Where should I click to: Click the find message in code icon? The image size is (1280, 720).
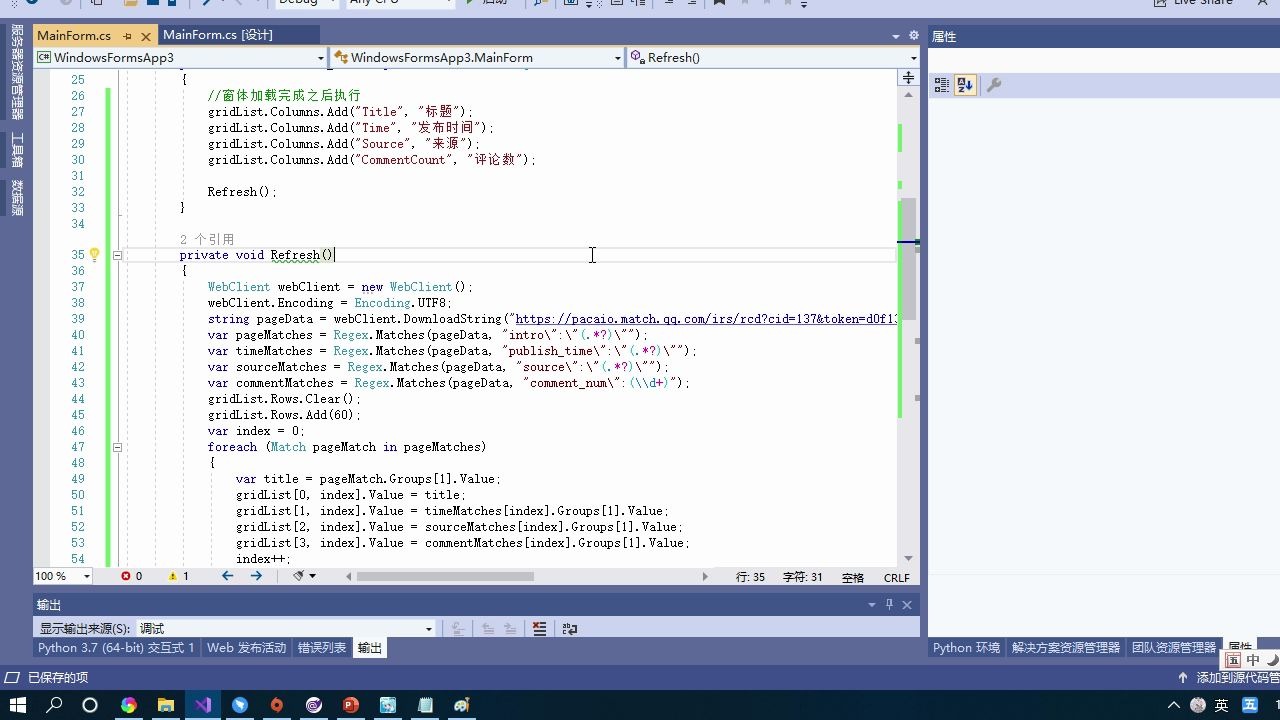click(458, 629)
